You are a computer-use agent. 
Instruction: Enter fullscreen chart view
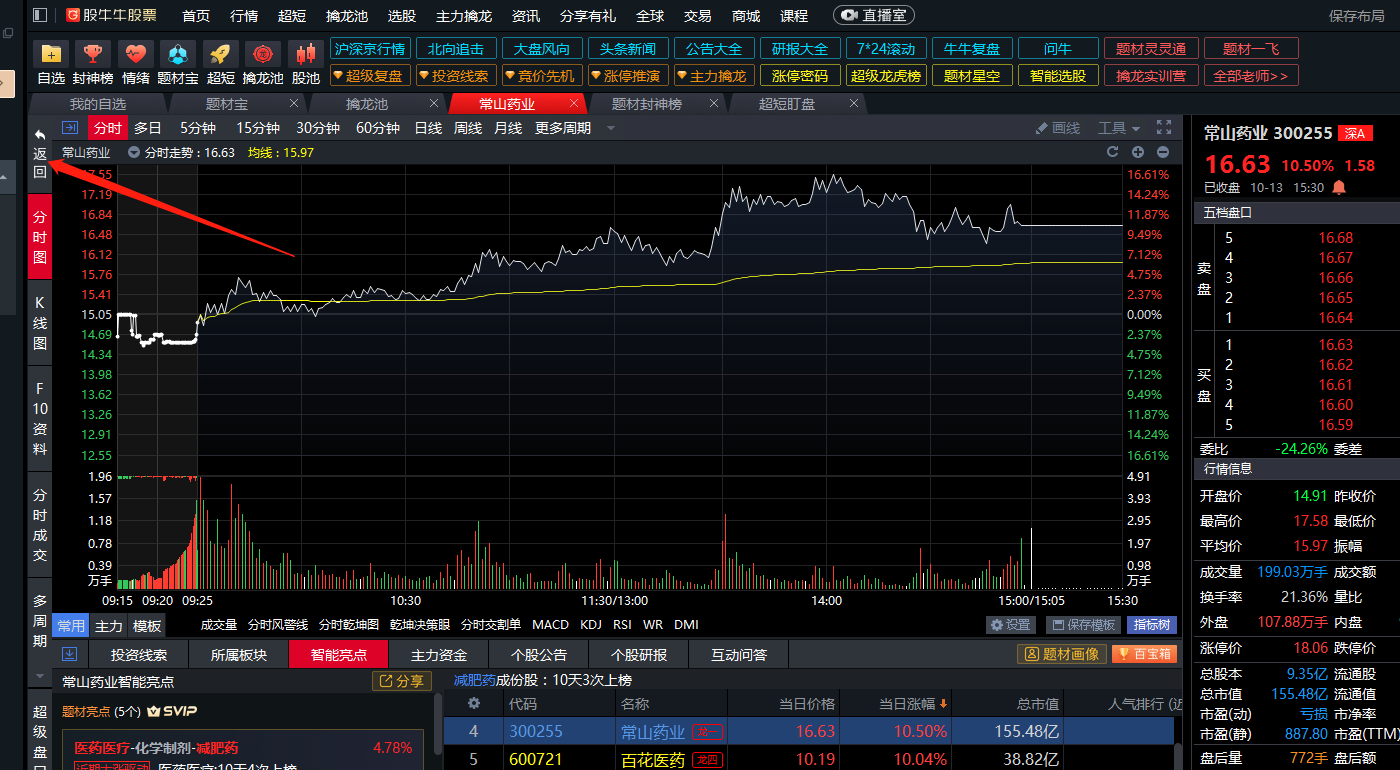(1164, 127)
